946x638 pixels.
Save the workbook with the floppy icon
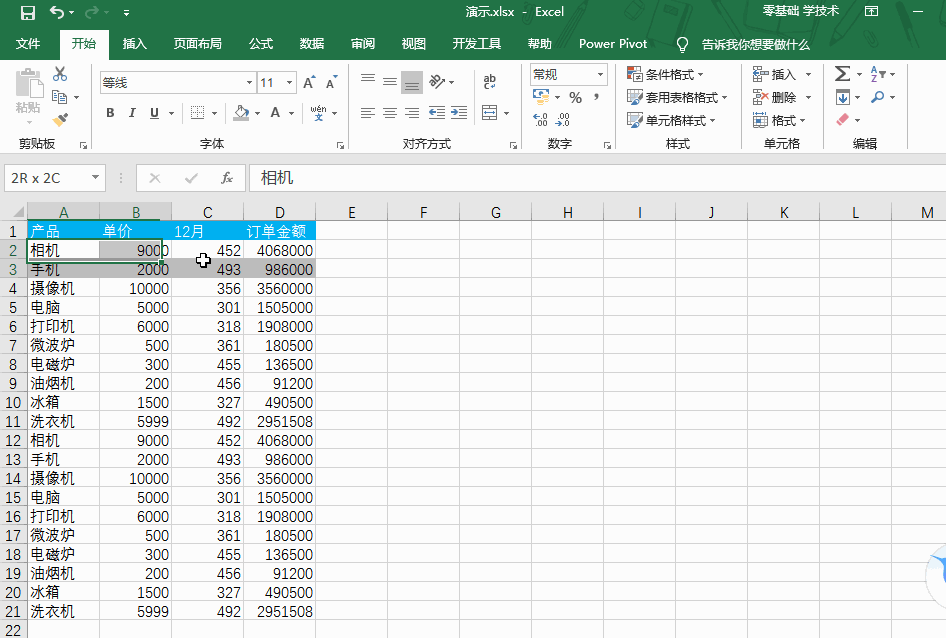click(x=28, y=13)
